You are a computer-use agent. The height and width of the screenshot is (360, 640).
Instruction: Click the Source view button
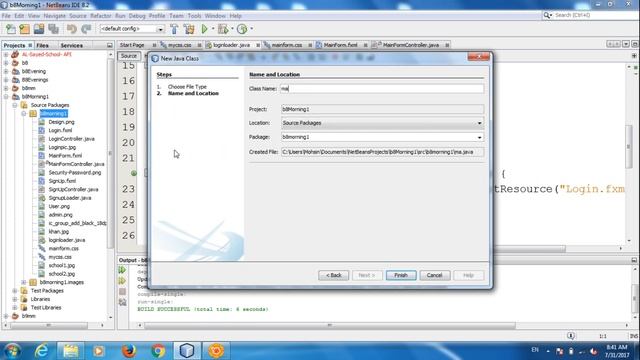pyautogui.click(x=129, y=56)
